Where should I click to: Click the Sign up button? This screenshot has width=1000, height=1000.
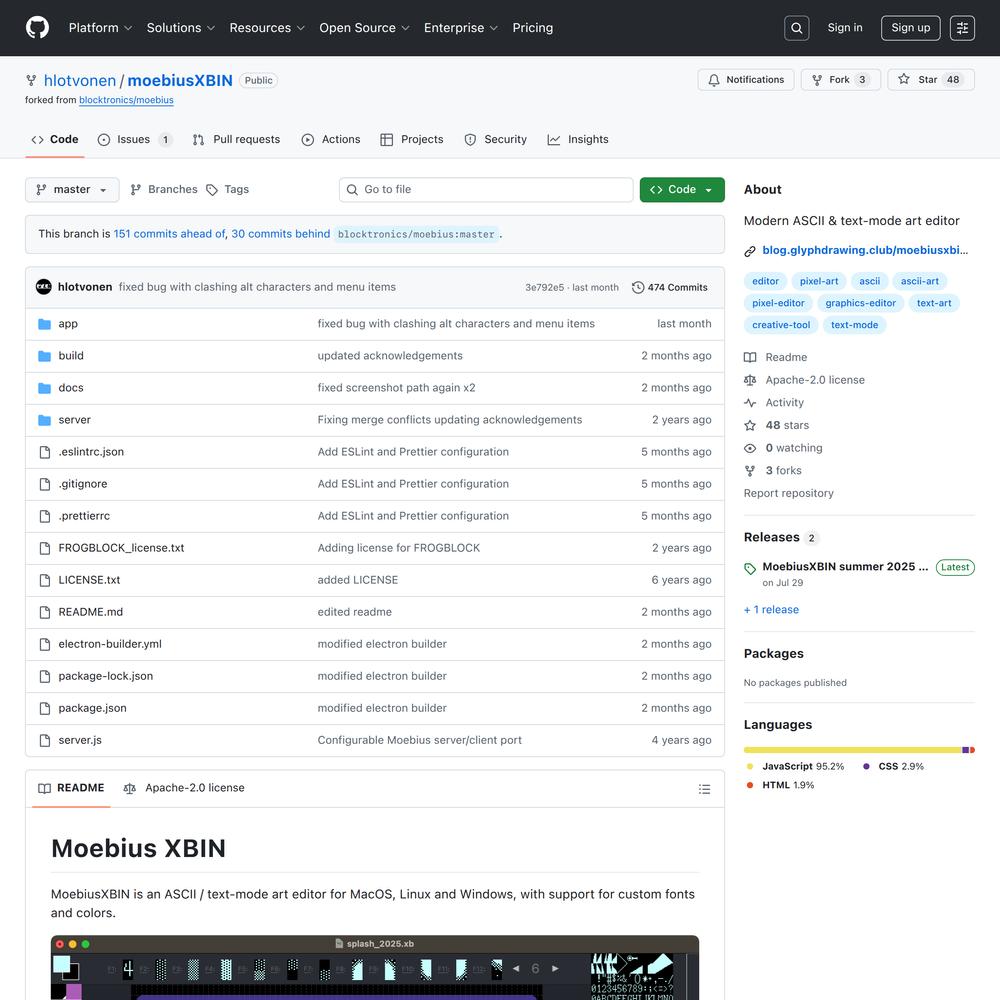(x=910, y=28)
